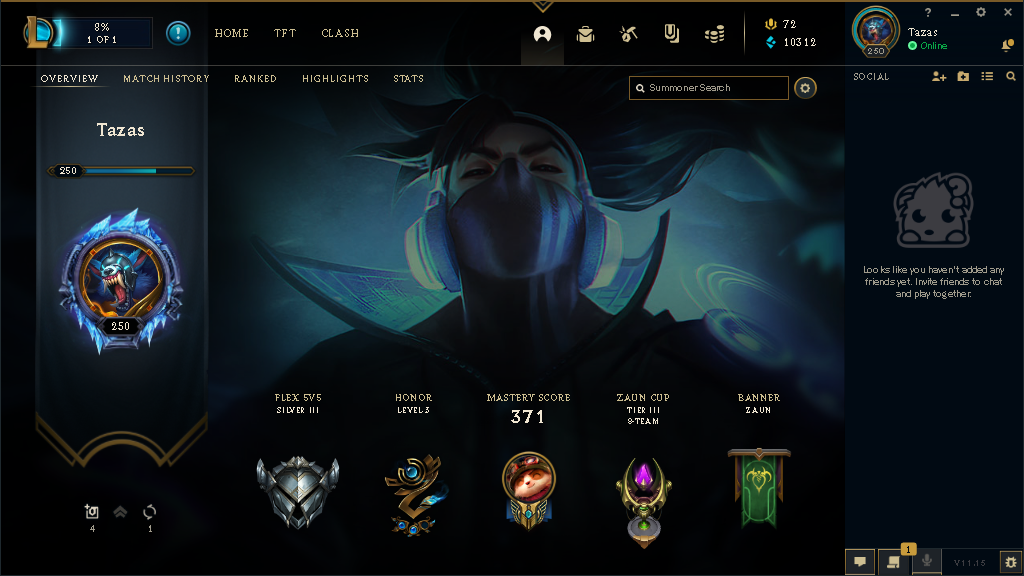Toggle the microphone mute button
Image resolution: width=1024 pixels, height=576 pixels.
[927, 562]
